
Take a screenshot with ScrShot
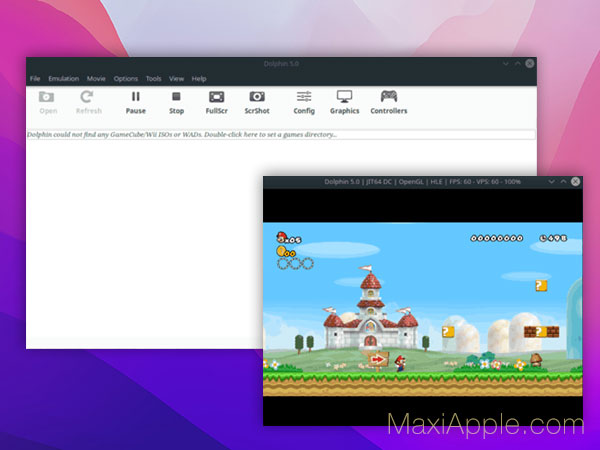(x=257, y=102)
